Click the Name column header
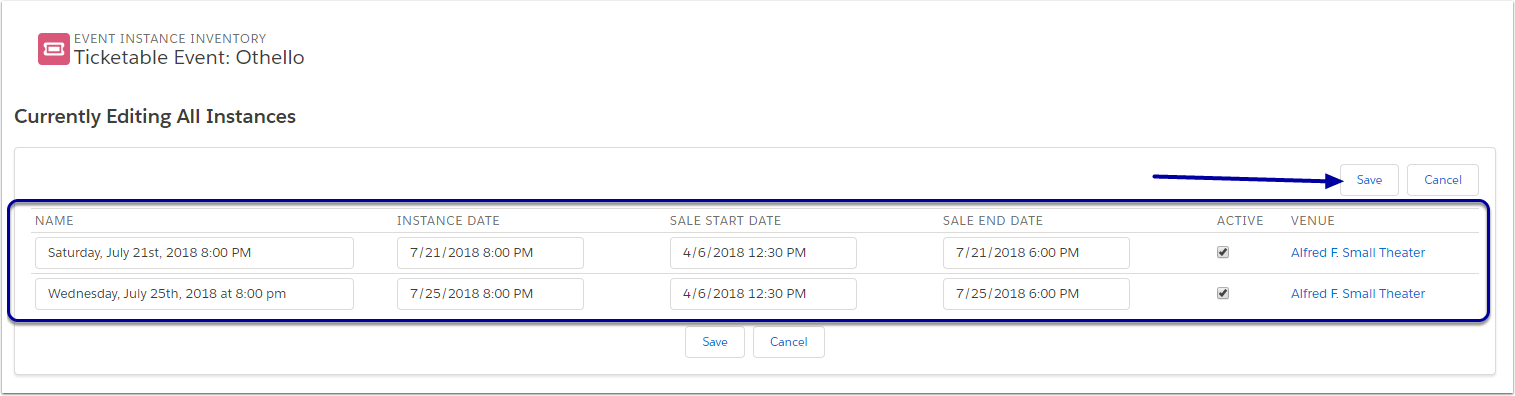The height and width of the screenshot is (396, 1515). click(x=54, y=221)
